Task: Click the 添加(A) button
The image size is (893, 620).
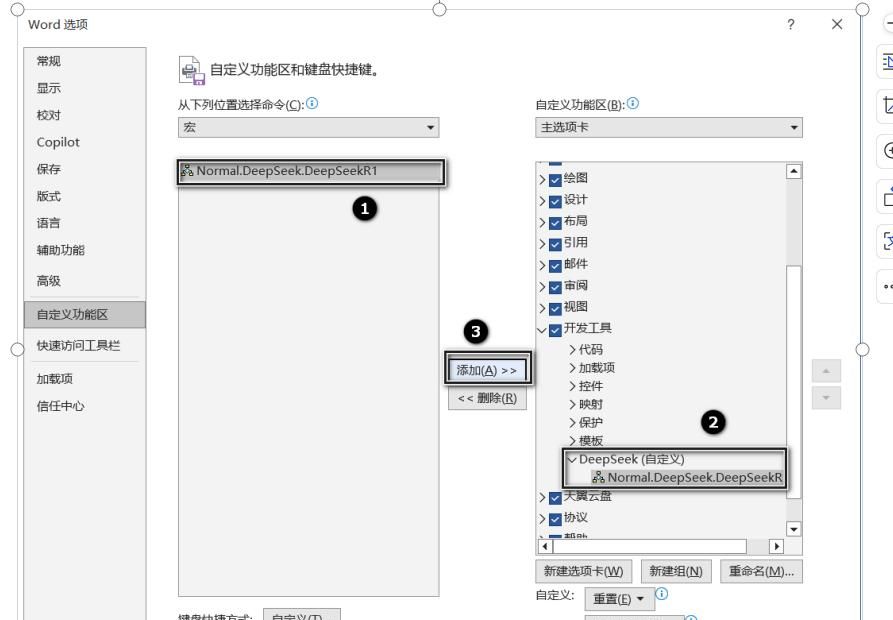Action: click(x=487, y=369)
